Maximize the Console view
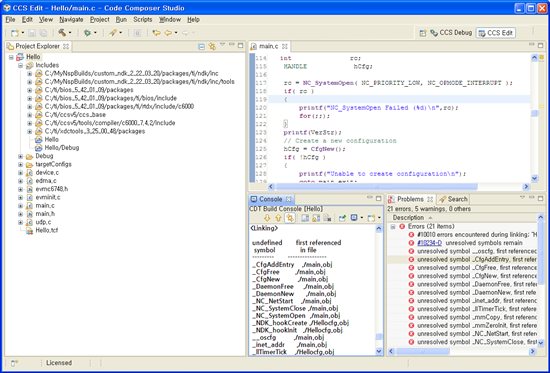This screenshot has height=373, width=550. pyautogui.click(x=378, y=198)
